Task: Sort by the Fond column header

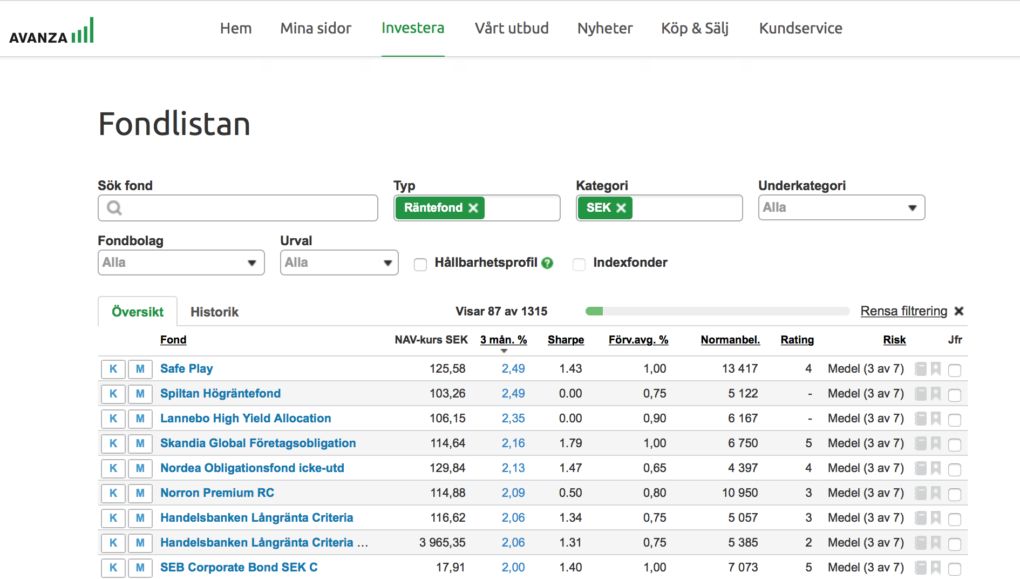Action: [173, 340]
